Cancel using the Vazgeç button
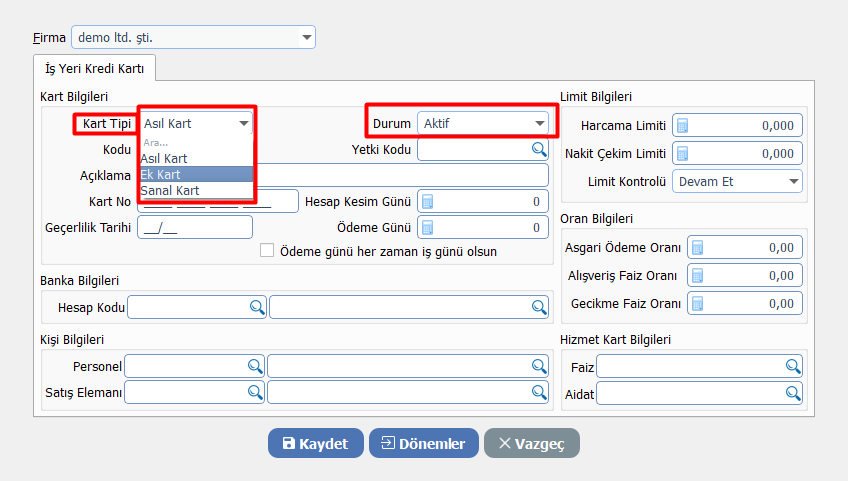This screenshot has height=481, width=848. (531, 444)
